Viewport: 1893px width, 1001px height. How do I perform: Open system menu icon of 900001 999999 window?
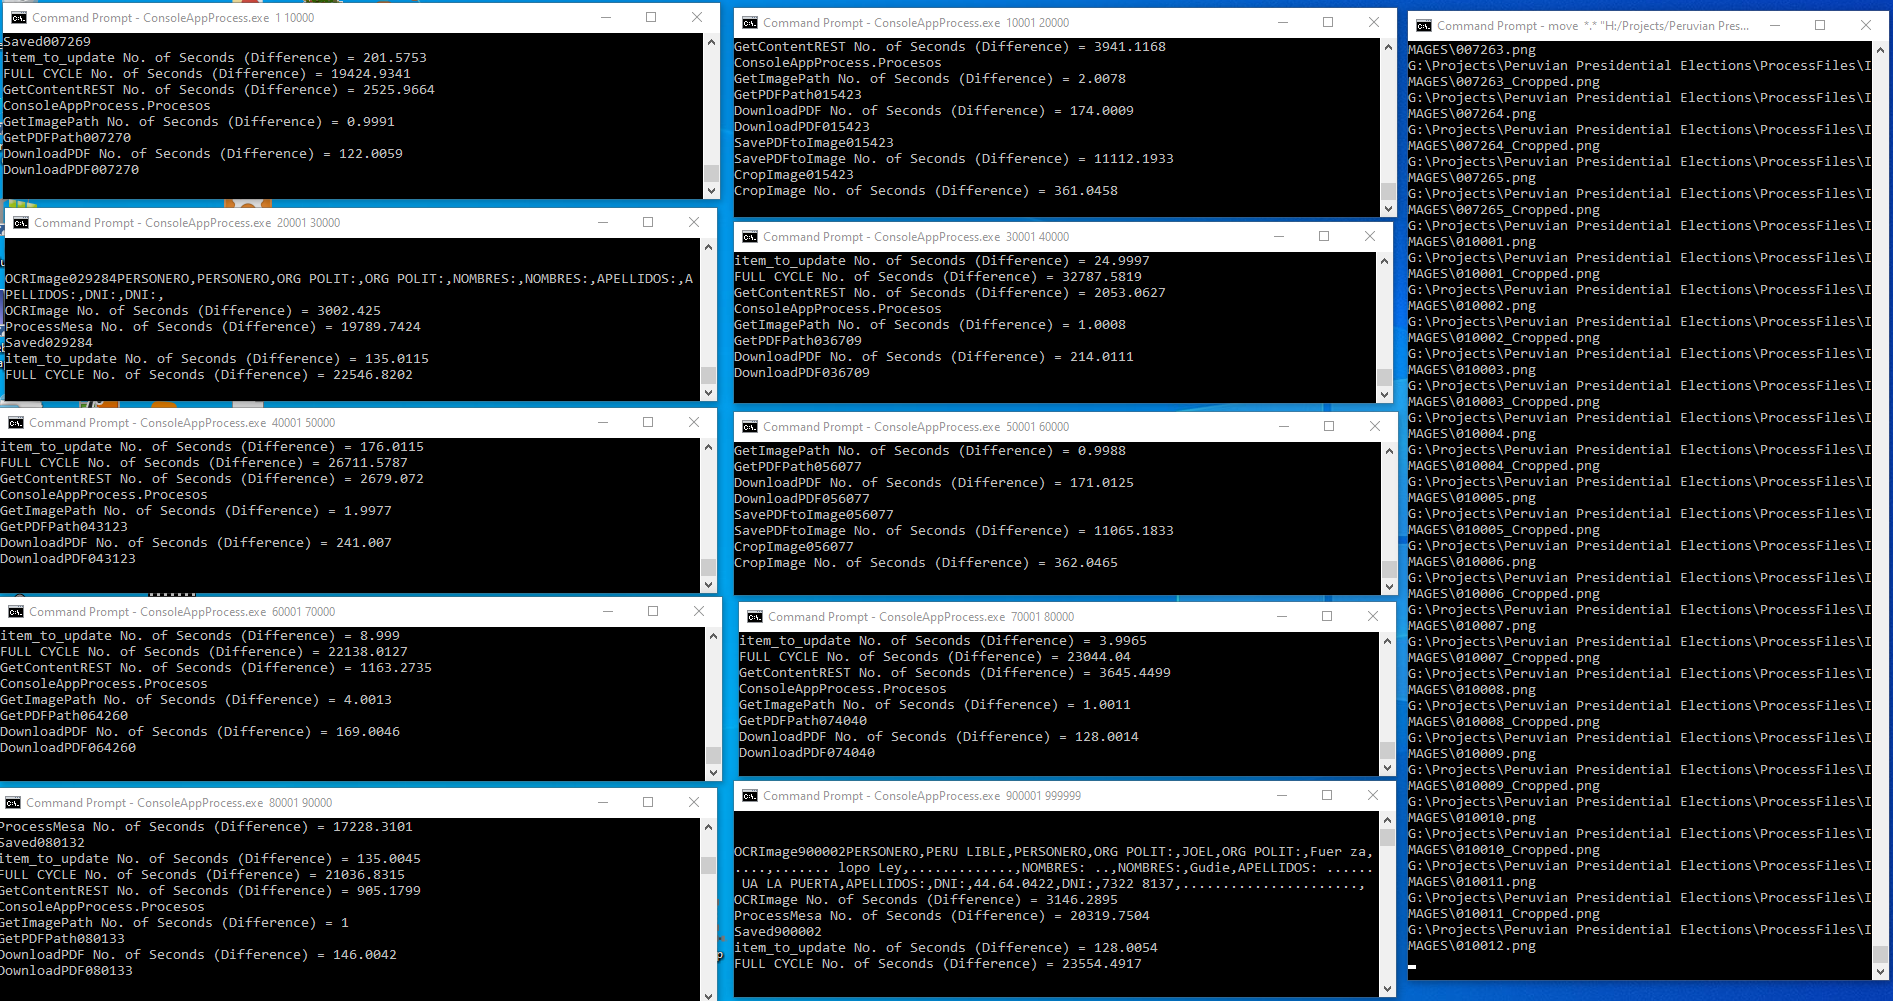[x=749, y=796]
